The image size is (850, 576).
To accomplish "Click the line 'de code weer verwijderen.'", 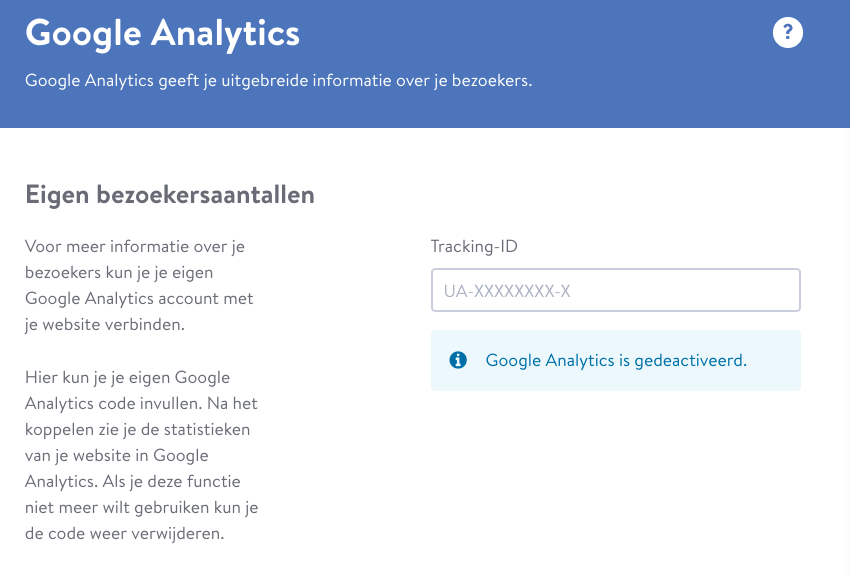I will (125, 534).
